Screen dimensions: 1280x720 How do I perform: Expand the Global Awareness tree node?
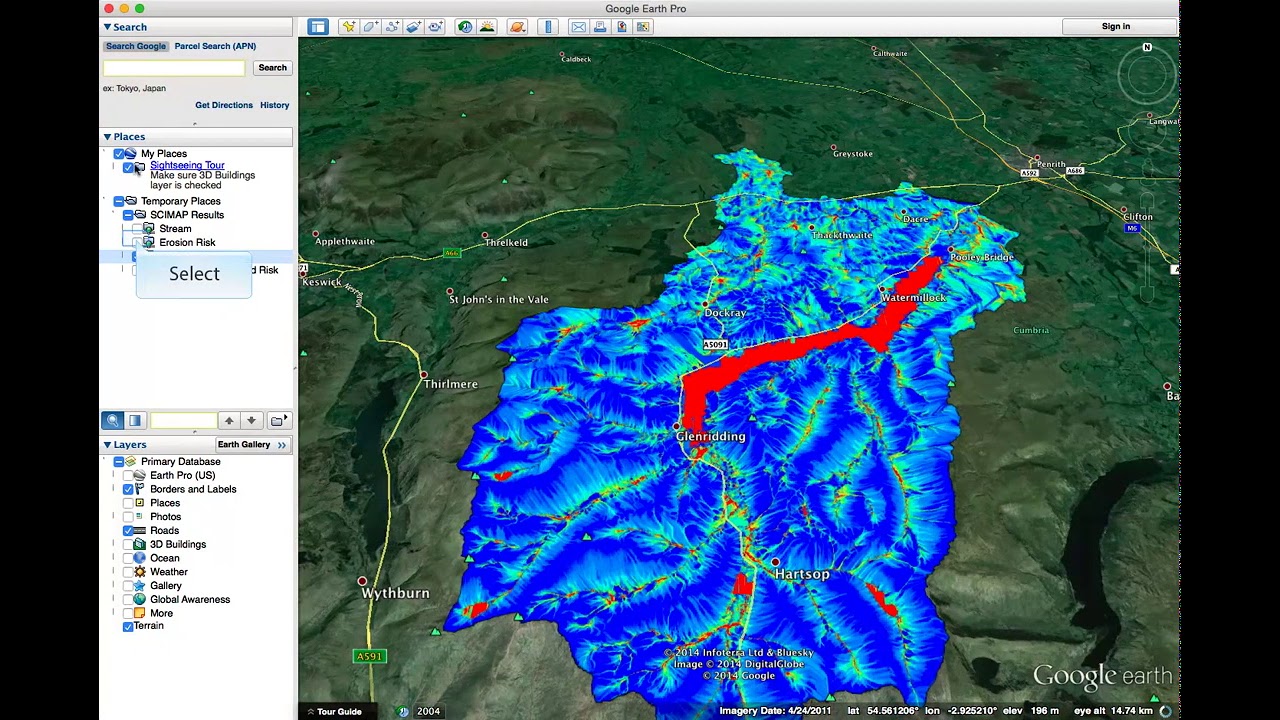pyautogui.click(x=113, y=600)
